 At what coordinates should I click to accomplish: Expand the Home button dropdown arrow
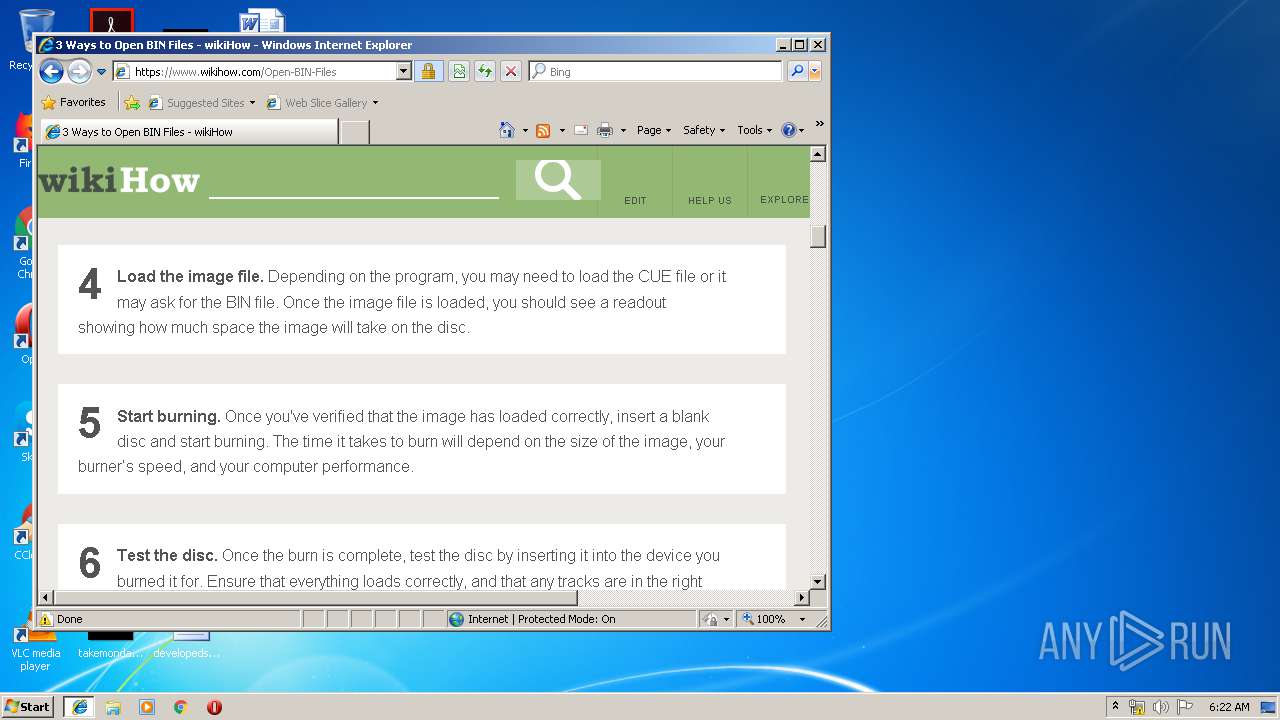tap(524, 130)
